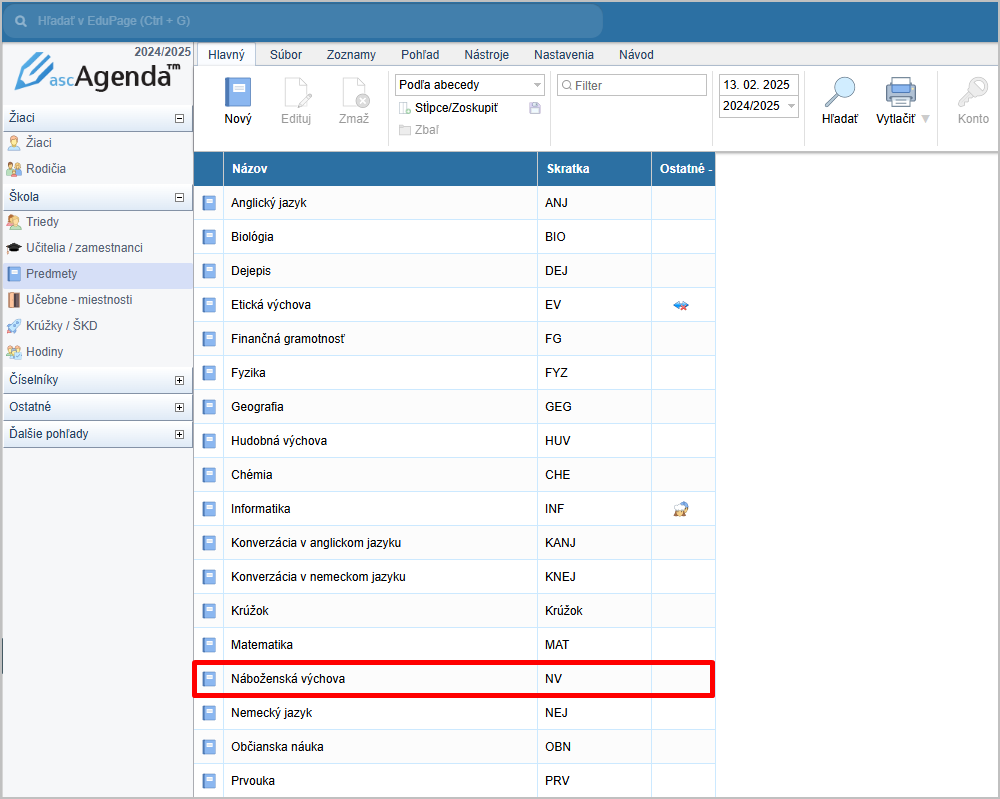Click the save layout icon beside Stĺpce/Zoskupiť
The height and width of the screenshot is (799, 1000).
(x=535, y=108)
